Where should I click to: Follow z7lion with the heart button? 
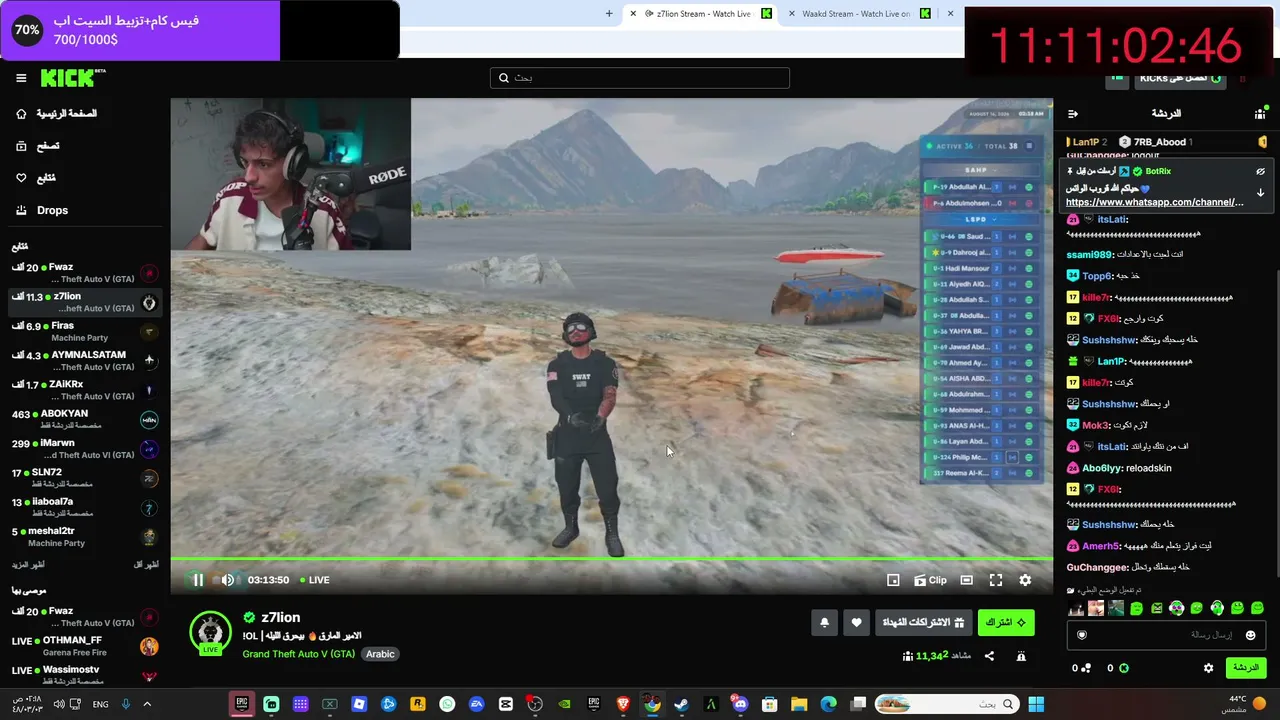pyautogui.click(x=856, y=622)
